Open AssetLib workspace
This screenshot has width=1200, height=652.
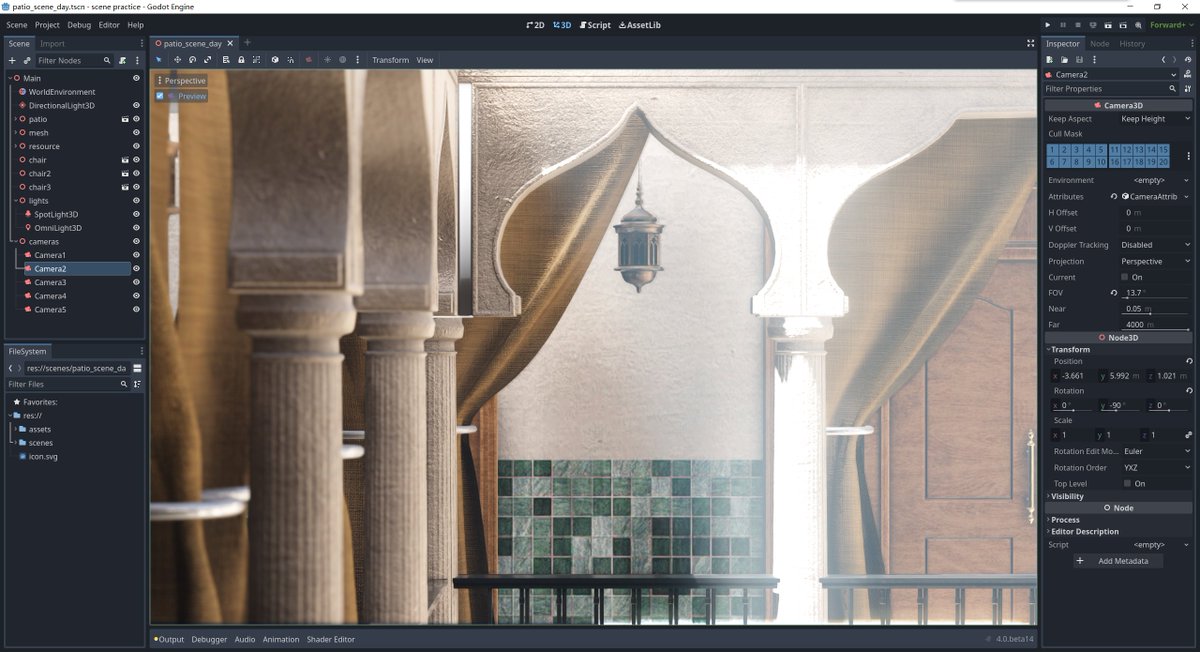pyautogui.click(x=640, y=25)
